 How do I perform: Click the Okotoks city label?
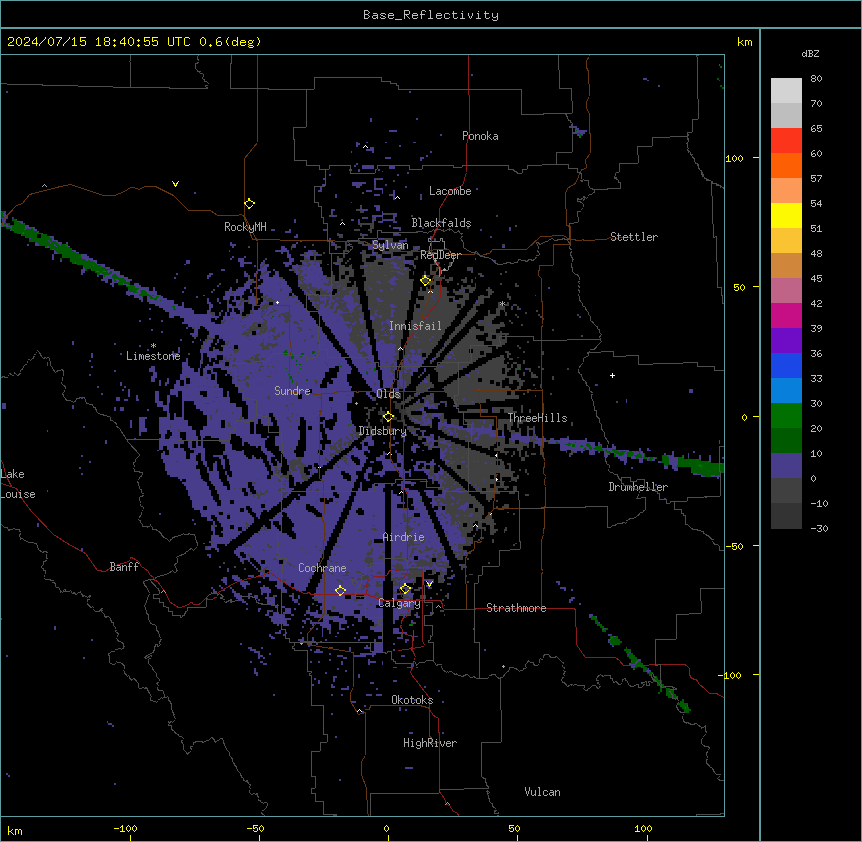412,700
